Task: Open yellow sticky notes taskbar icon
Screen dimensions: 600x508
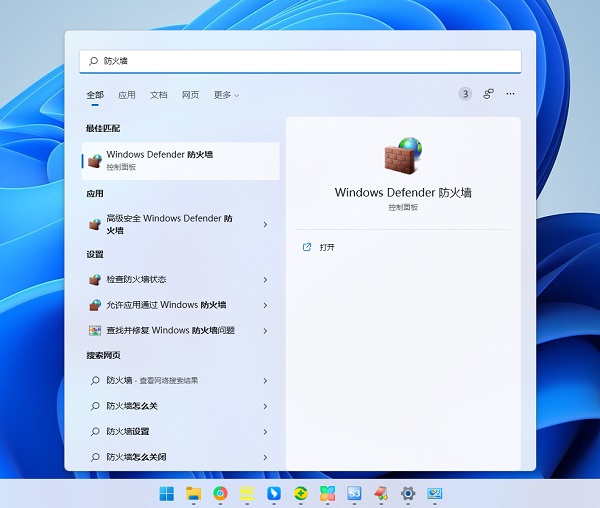Action: click(x=247, y=493)
